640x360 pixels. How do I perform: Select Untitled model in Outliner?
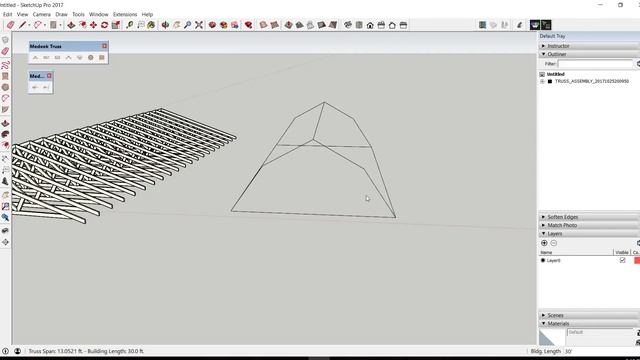click(x=556, y=74)
